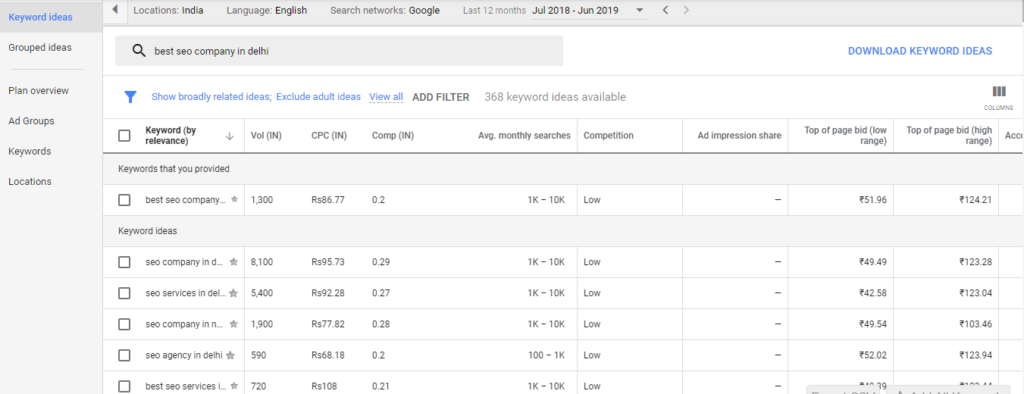The image size is (1024, 394).
Task: Star the 'seo agency in delhi' keyword
Action: [x=231, y=355]
